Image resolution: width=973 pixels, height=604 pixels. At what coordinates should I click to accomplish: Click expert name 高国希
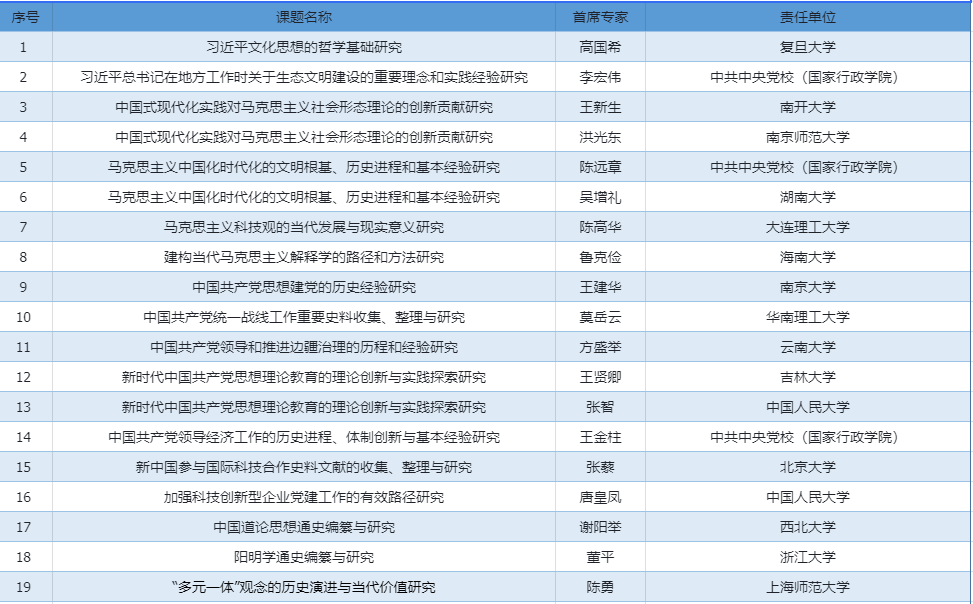[x=600, y=47]
